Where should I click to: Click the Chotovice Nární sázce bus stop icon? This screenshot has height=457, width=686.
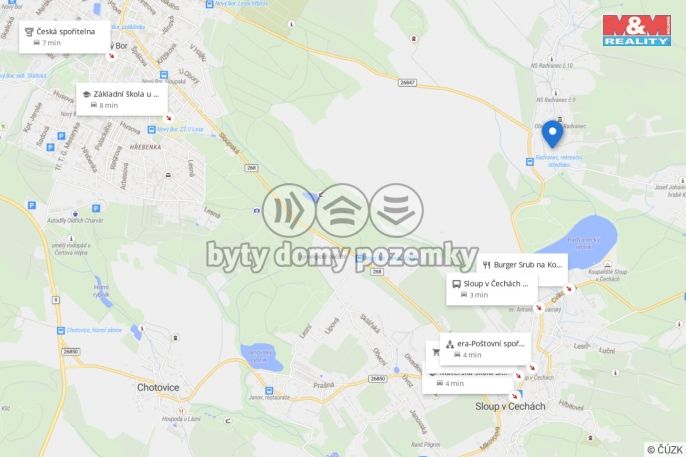61,330
